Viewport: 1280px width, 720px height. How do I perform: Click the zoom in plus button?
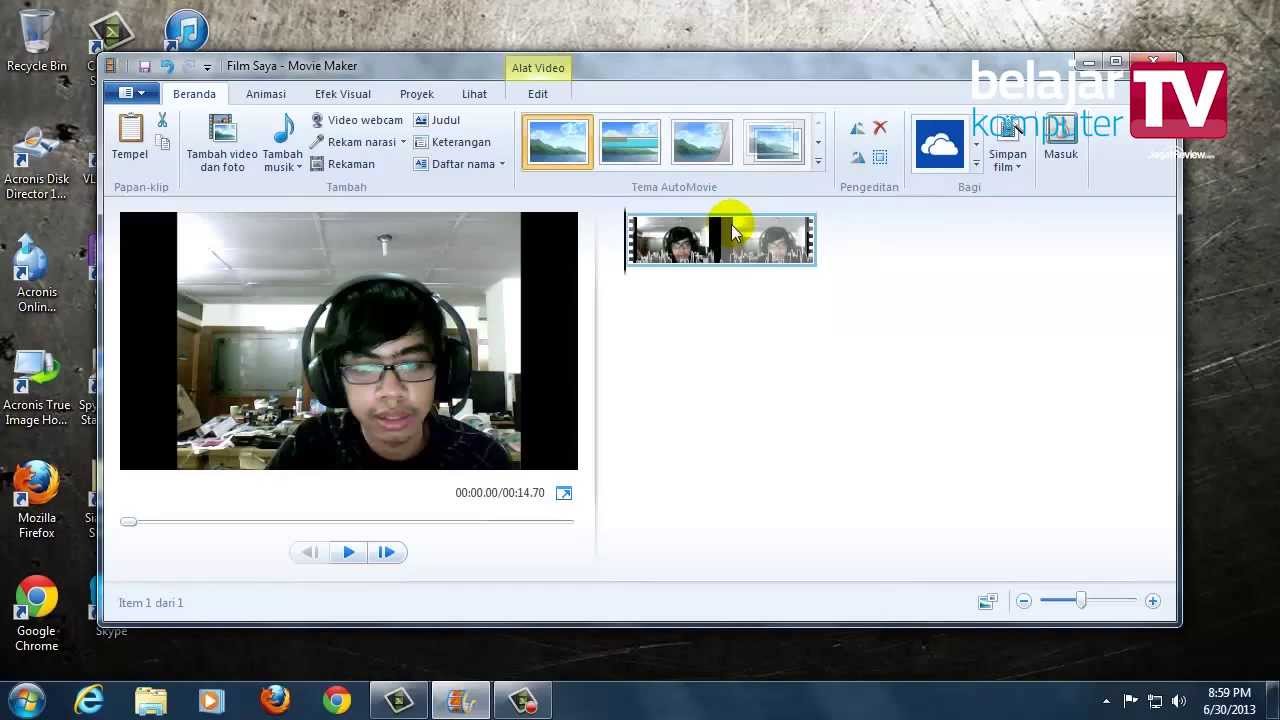[1153, 601]
